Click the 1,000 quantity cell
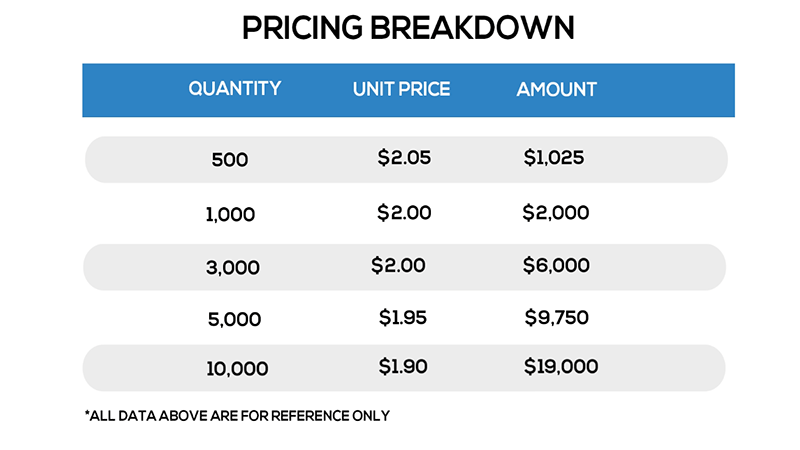 (231, 214)
